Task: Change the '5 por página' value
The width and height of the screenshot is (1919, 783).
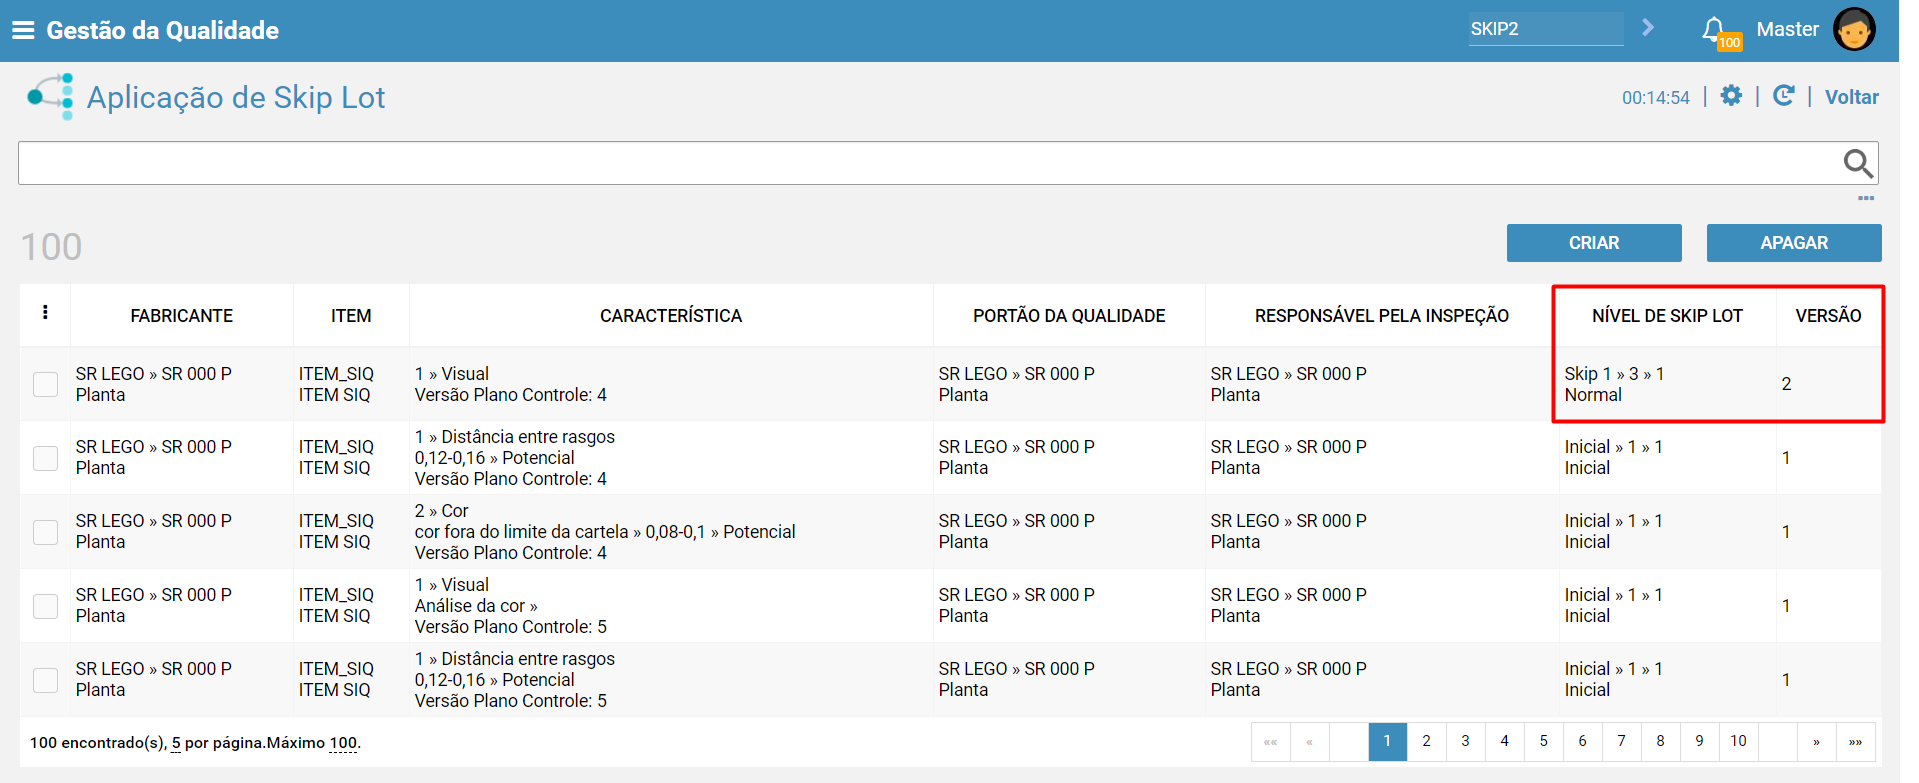Action: (x=176, y=743)
